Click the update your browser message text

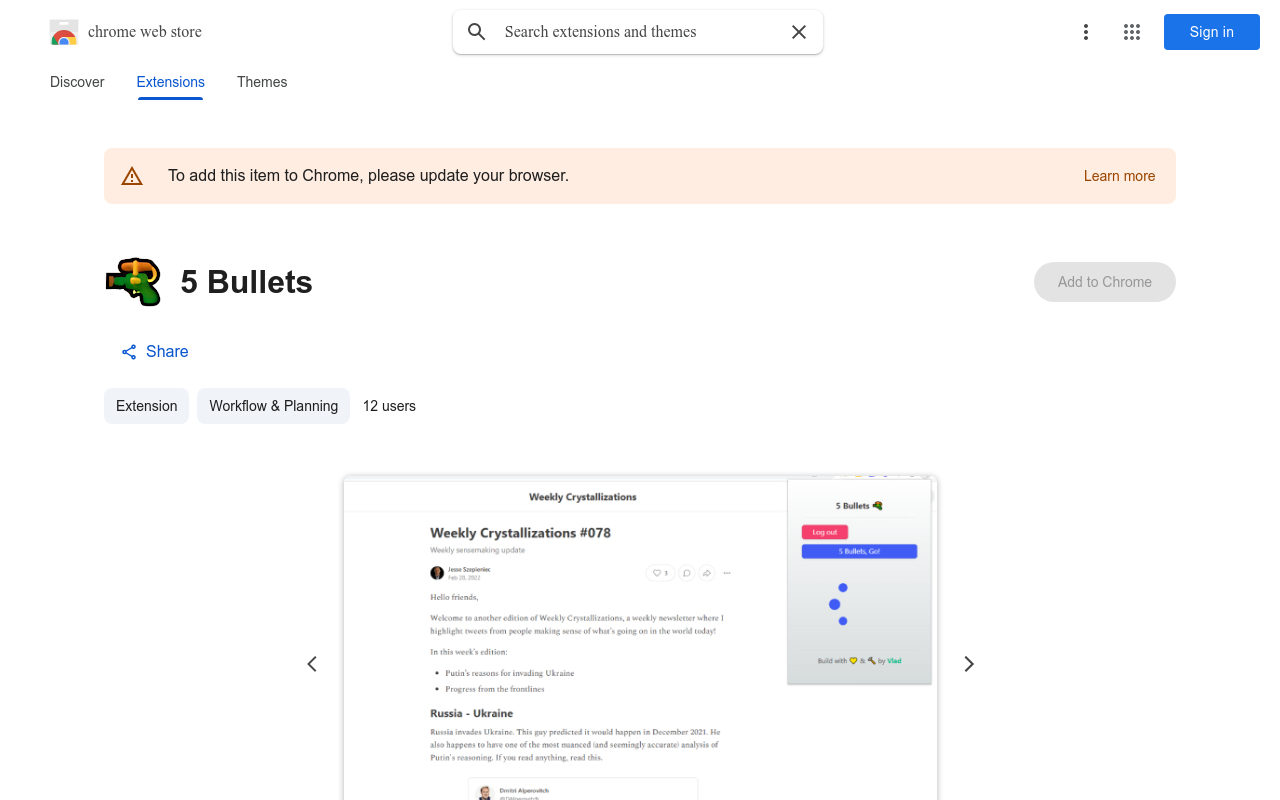tap(368, 176)
